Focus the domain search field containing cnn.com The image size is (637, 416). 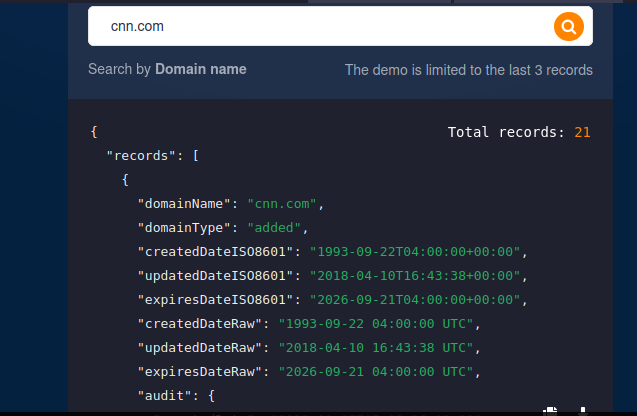(340, 26)
